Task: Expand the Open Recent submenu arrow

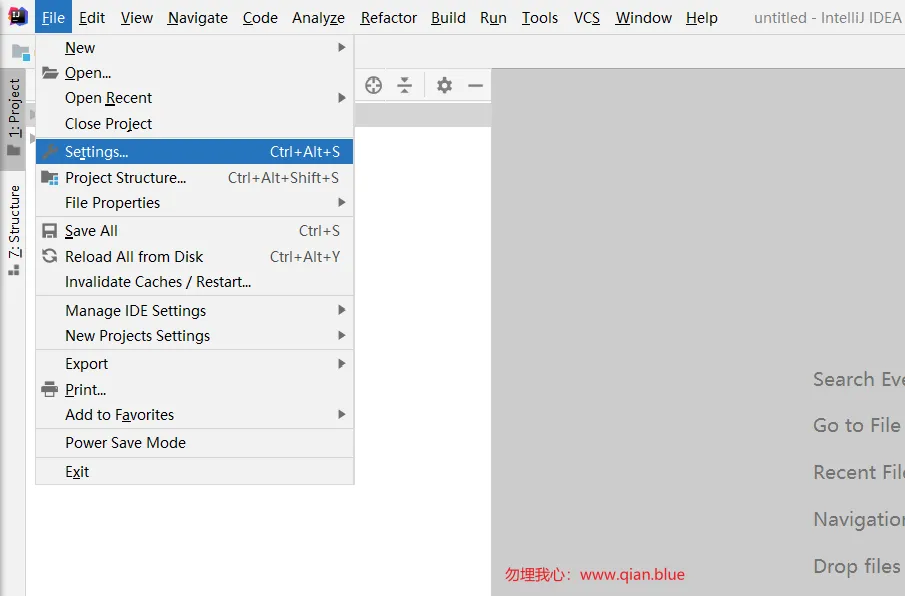Action: tap(342, 98)
